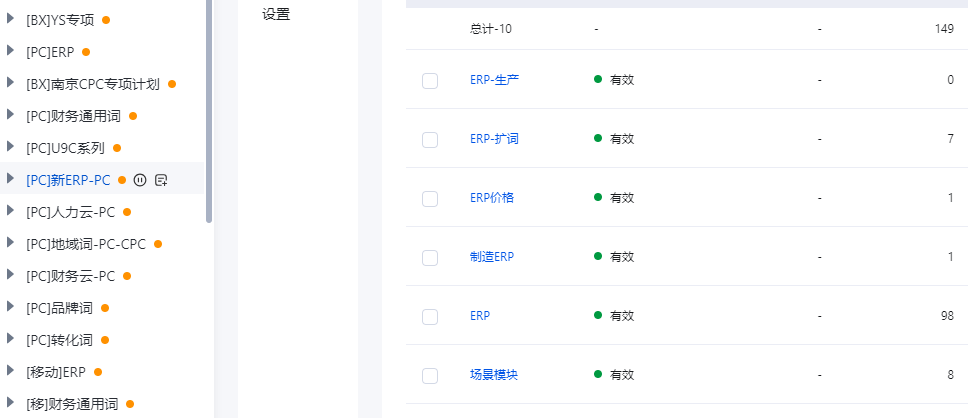Select the ERP价格 row checkbox
Screen dimensions: 968x418
coord(430,199)
